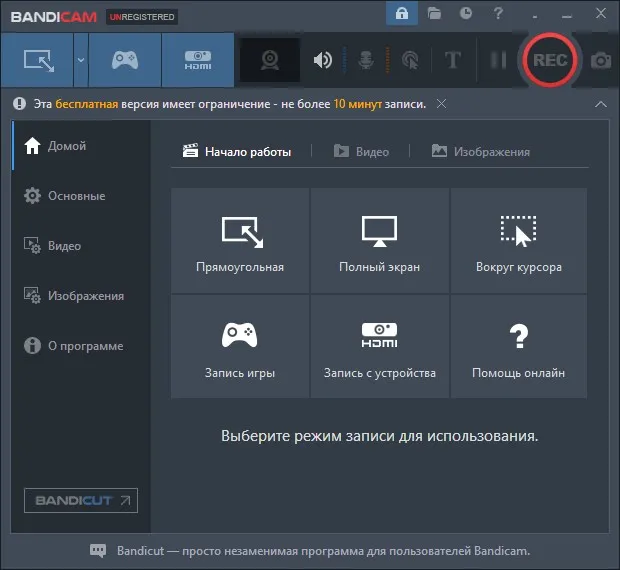Open the Bandicut link button
Image resolution: width=620 pixels, height=570 pixels.
tap(81, 500)
